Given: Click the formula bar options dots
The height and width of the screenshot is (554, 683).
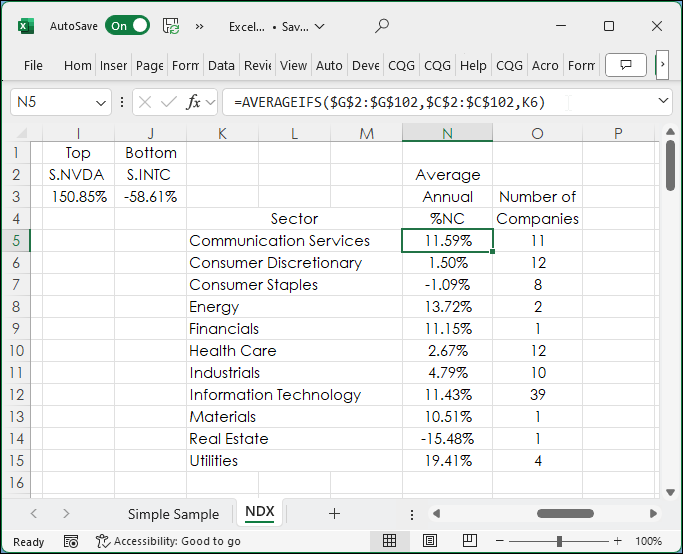Looking at the screenshot, I should click(122, 102).
